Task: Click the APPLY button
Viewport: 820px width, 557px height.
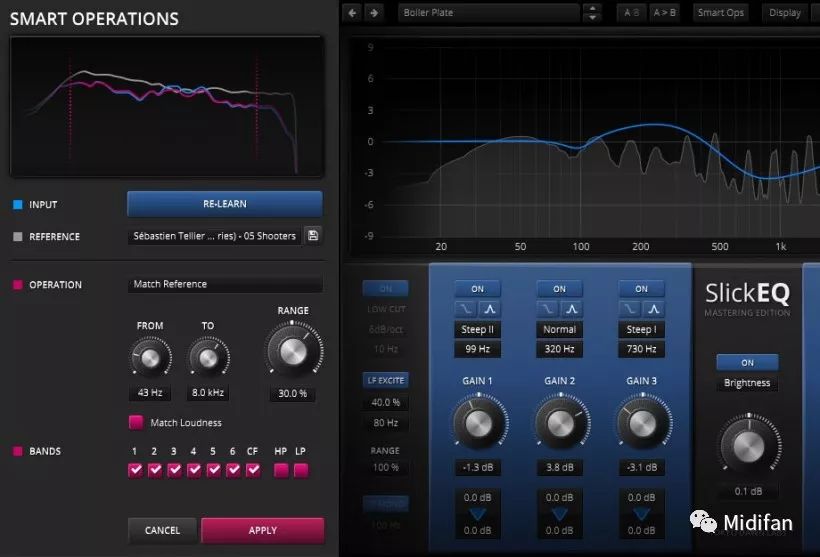Action: pos(263,530)
